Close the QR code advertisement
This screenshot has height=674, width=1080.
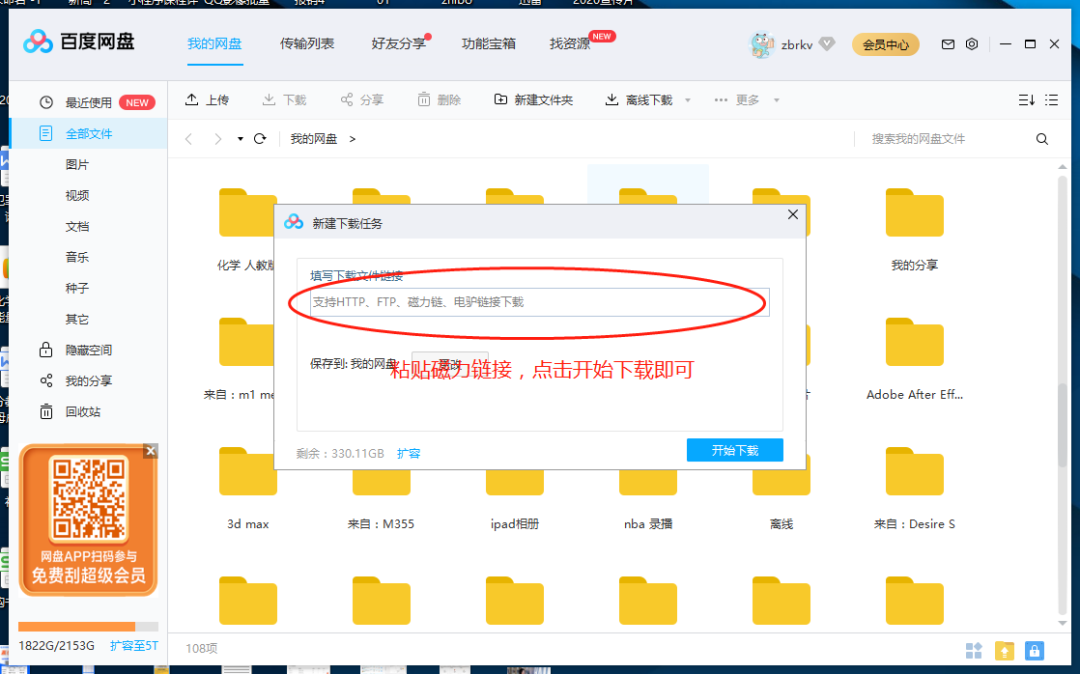point(151,451)
